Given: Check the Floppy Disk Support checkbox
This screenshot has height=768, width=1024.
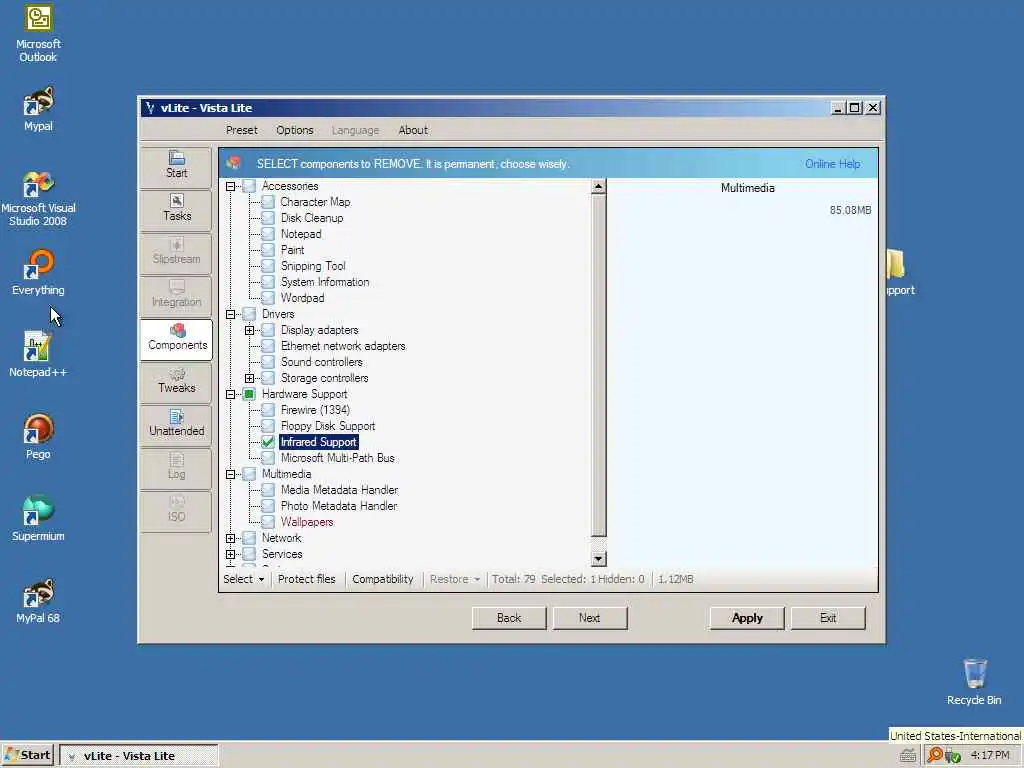Looking at the screenshot, I should [268, 426].
